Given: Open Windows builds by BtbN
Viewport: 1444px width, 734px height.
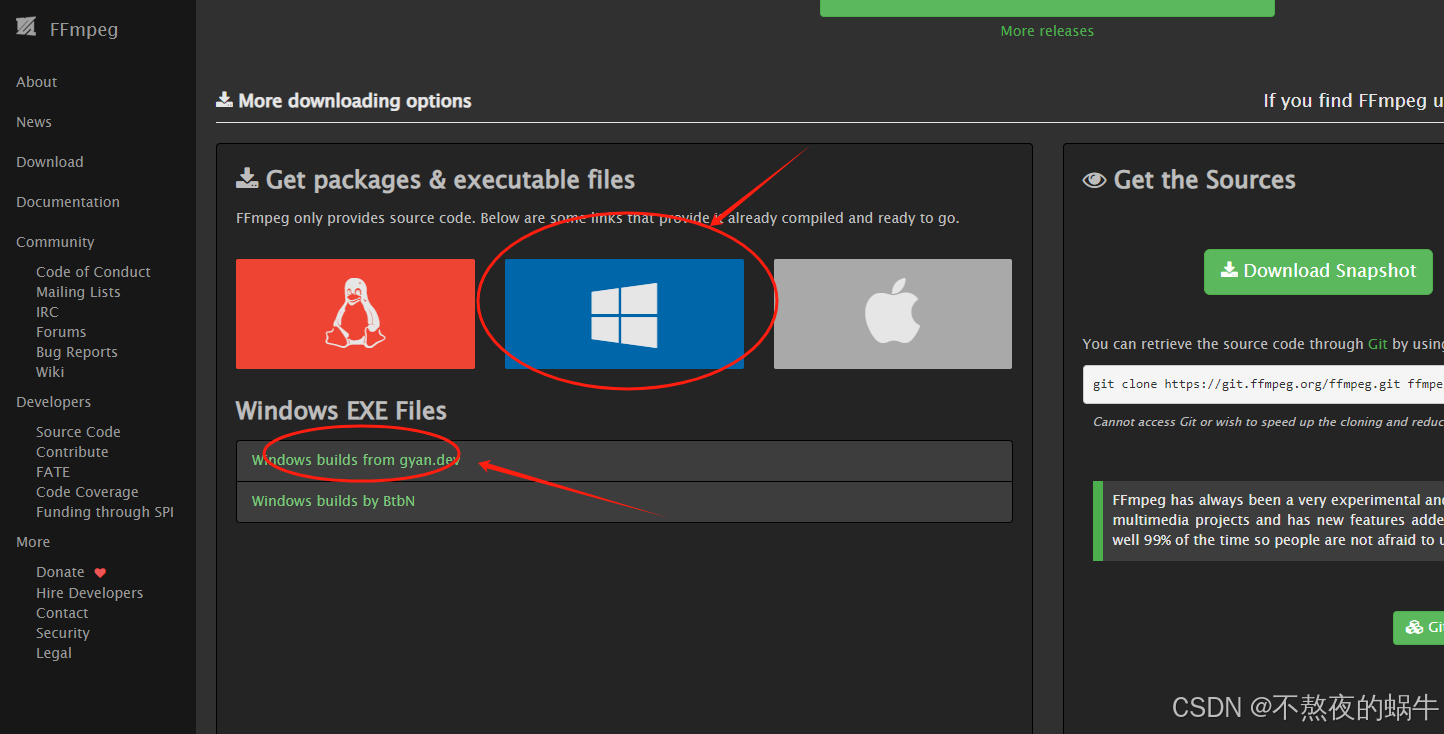Looking at the screenshot, I should pos(333,501).
